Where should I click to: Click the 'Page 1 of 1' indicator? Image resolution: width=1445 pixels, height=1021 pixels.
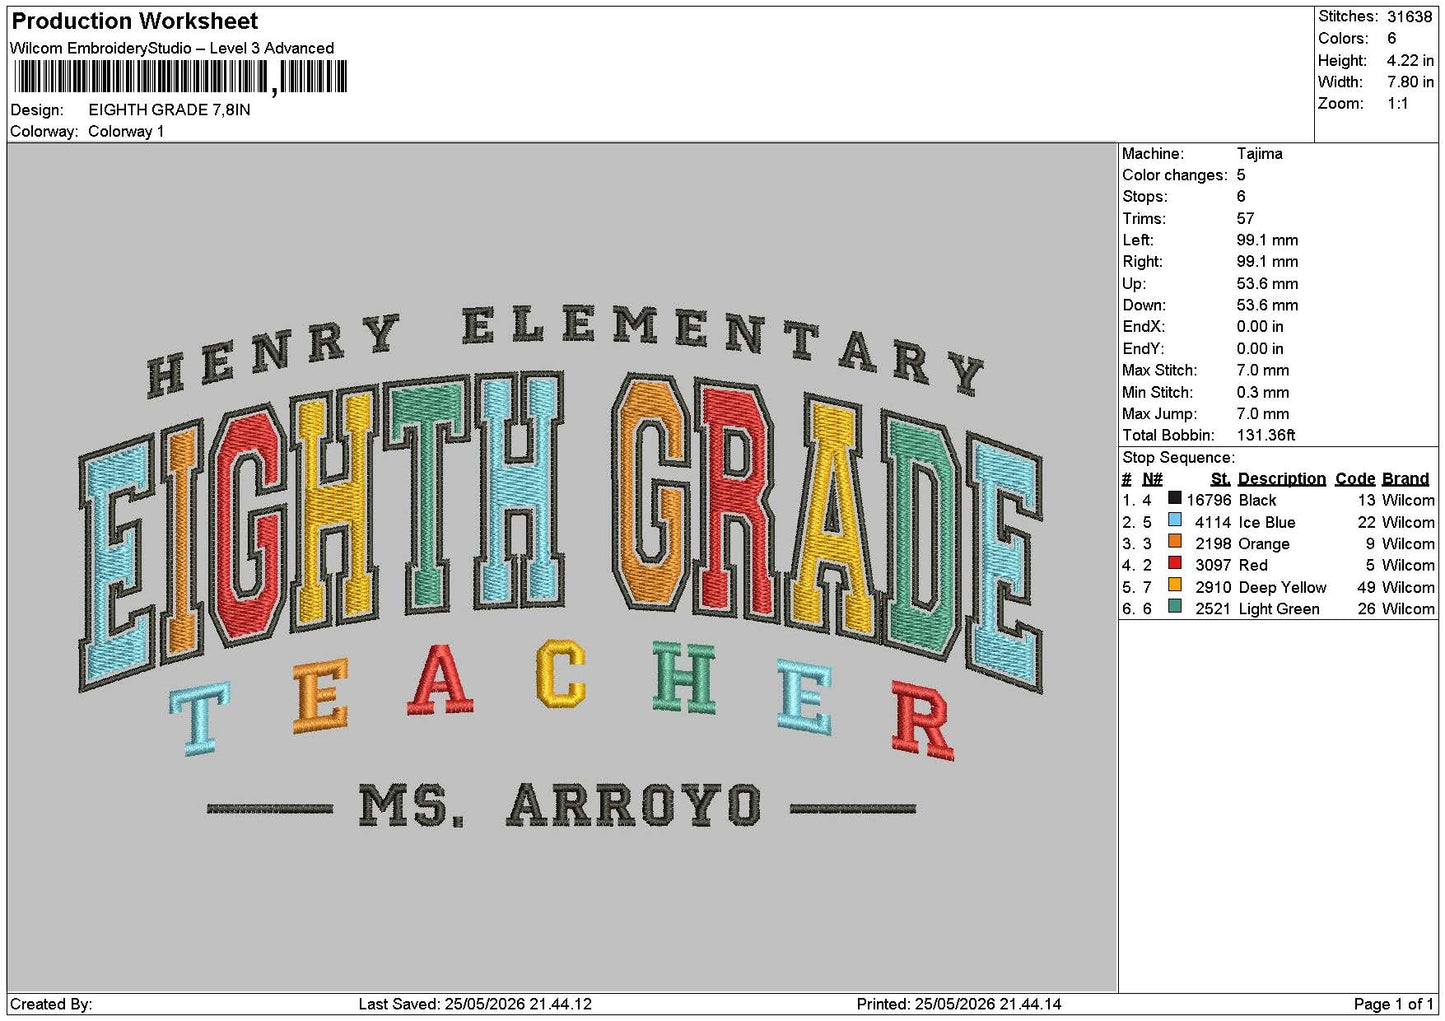click(1394, 1004)
